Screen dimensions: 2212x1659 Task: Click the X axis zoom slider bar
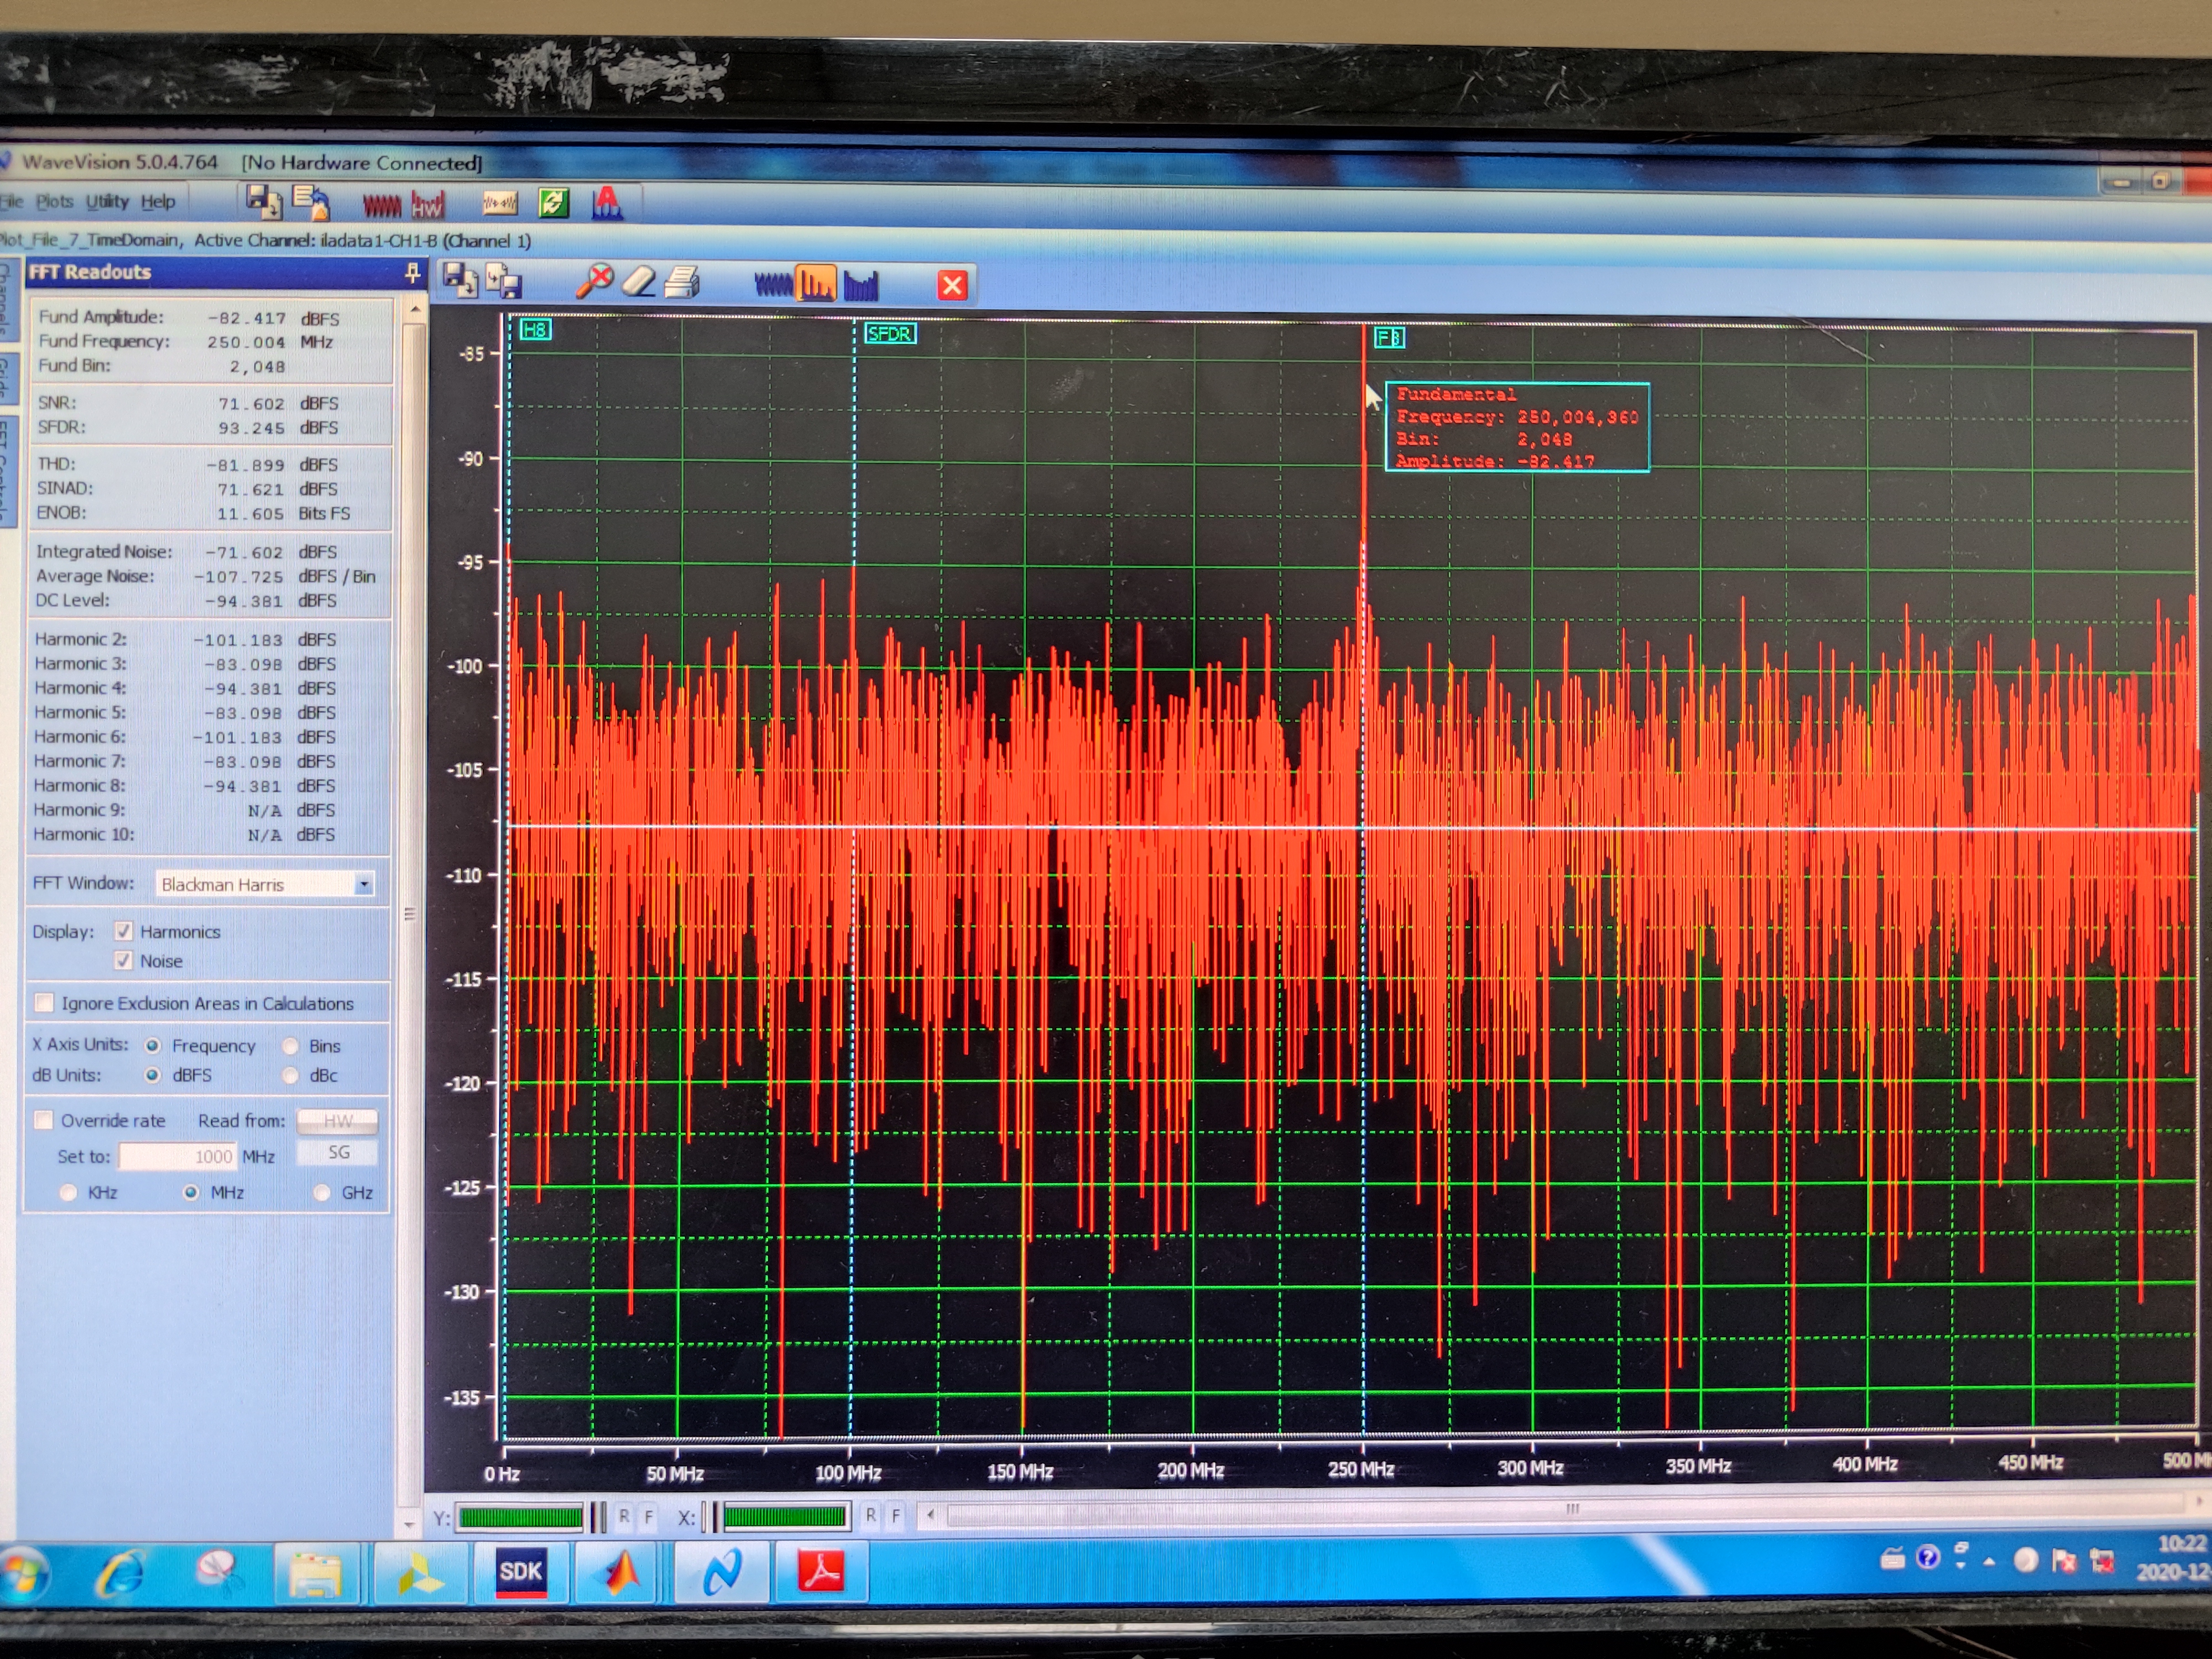(x=784, y=1518)
